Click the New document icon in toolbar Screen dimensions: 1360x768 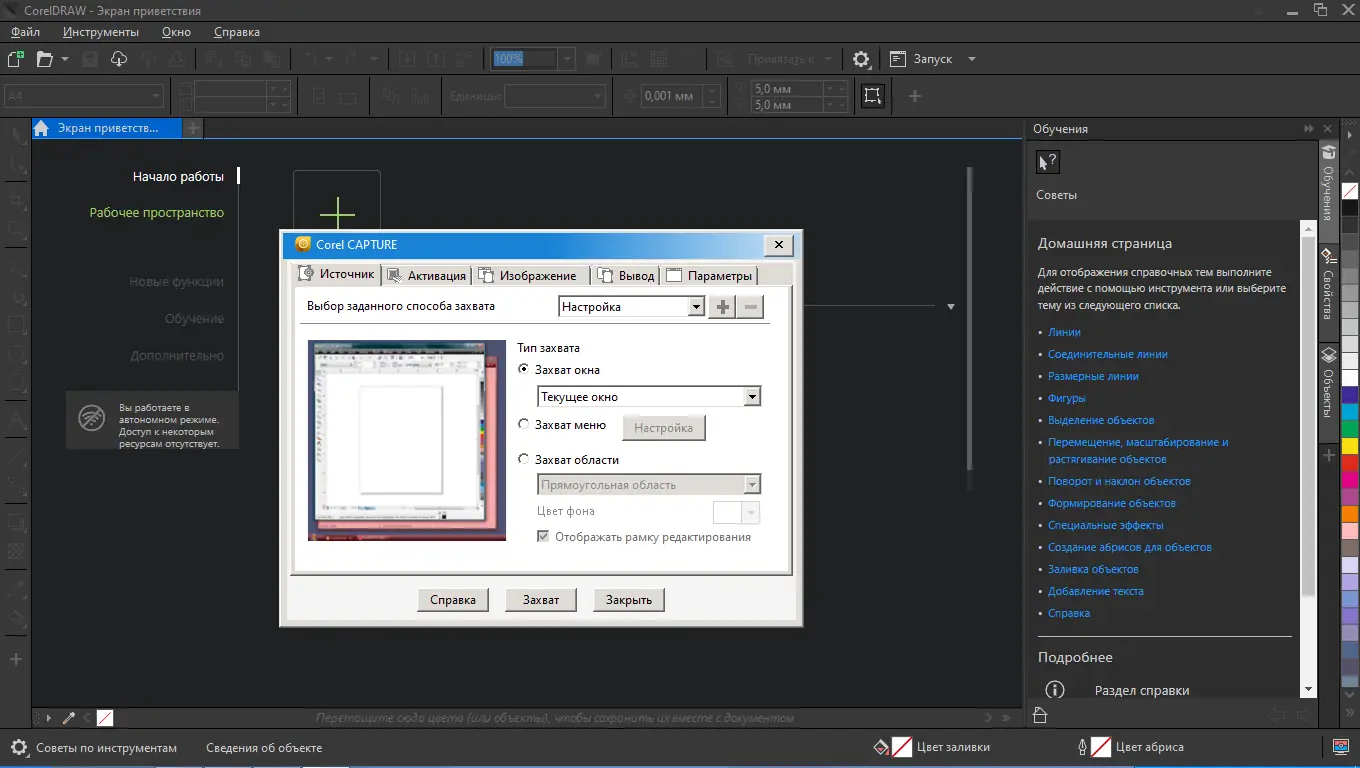click(15, 59)
